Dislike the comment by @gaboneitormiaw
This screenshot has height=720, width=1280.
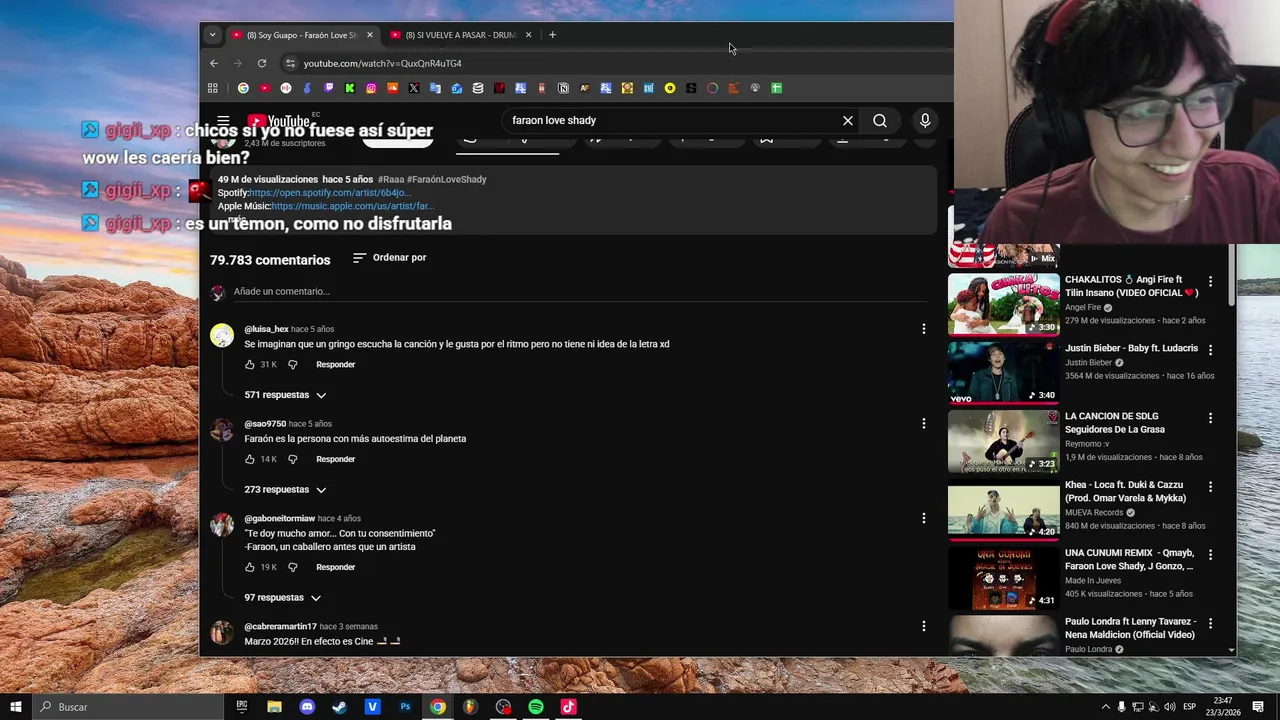point(292,567)
